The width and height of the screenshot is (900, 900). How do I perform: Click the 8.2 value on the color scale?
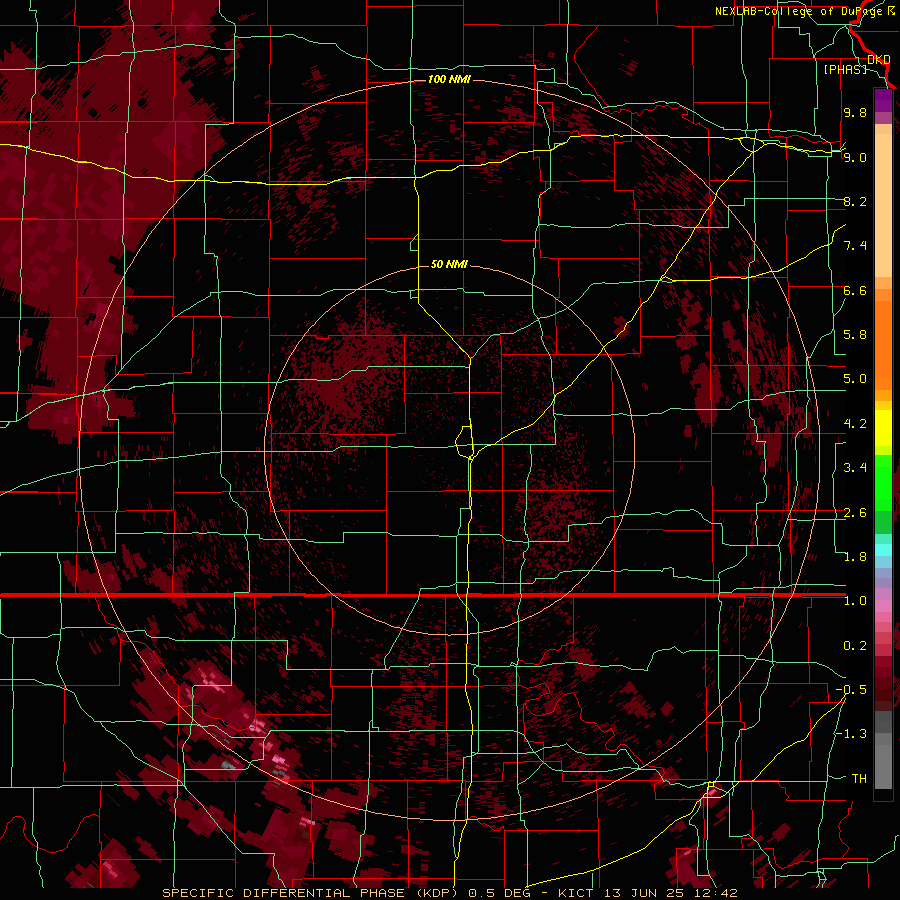855,201
